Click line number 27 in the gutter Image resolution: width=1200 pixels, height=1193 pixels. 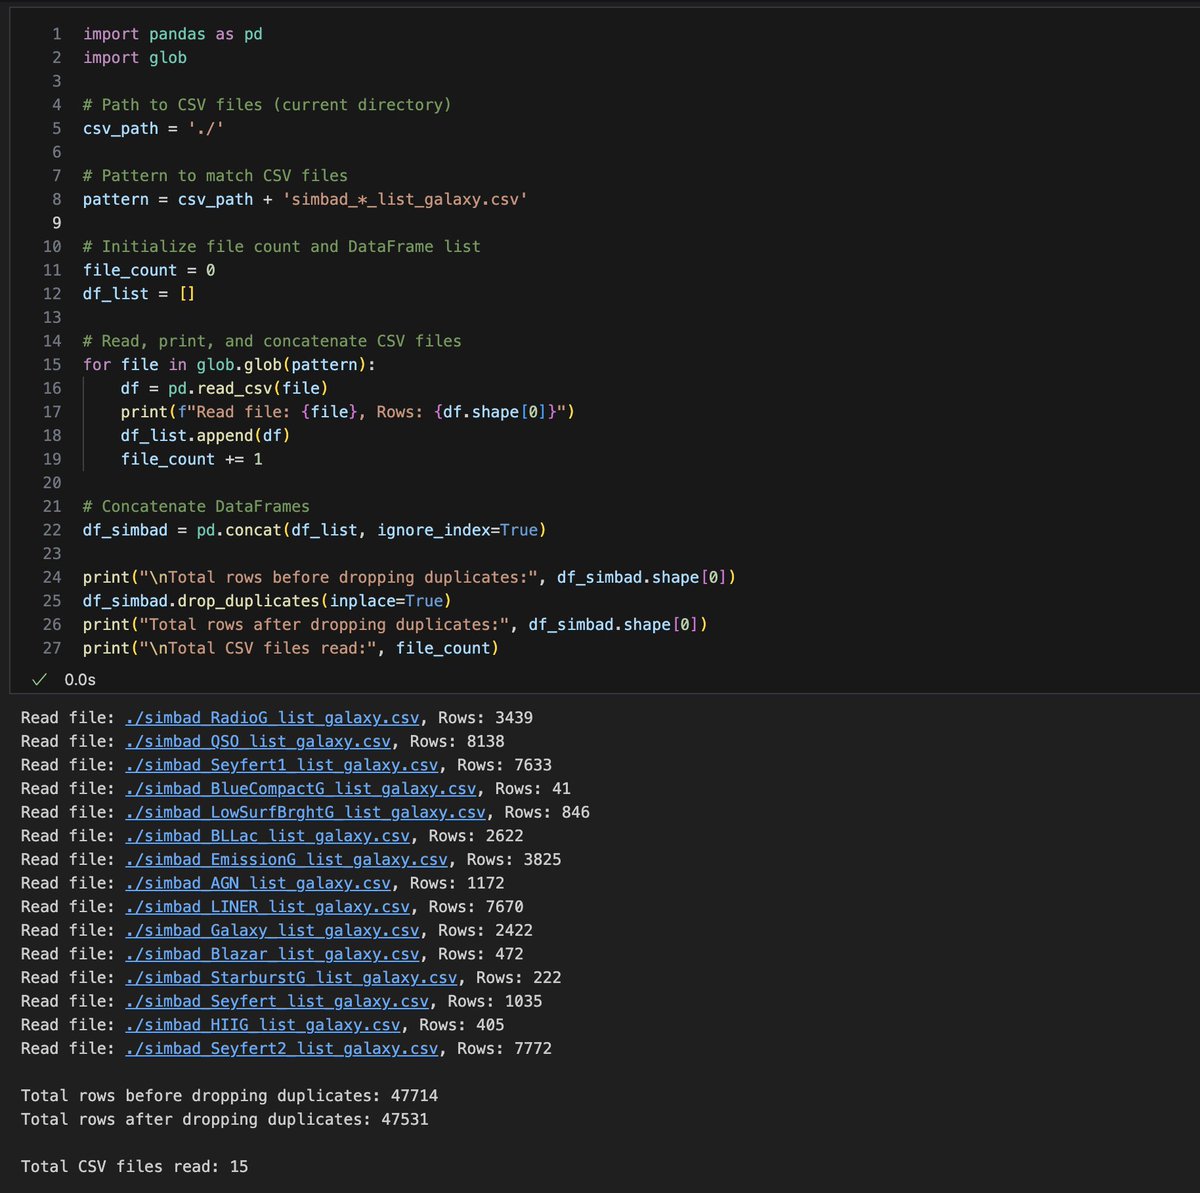52,648
